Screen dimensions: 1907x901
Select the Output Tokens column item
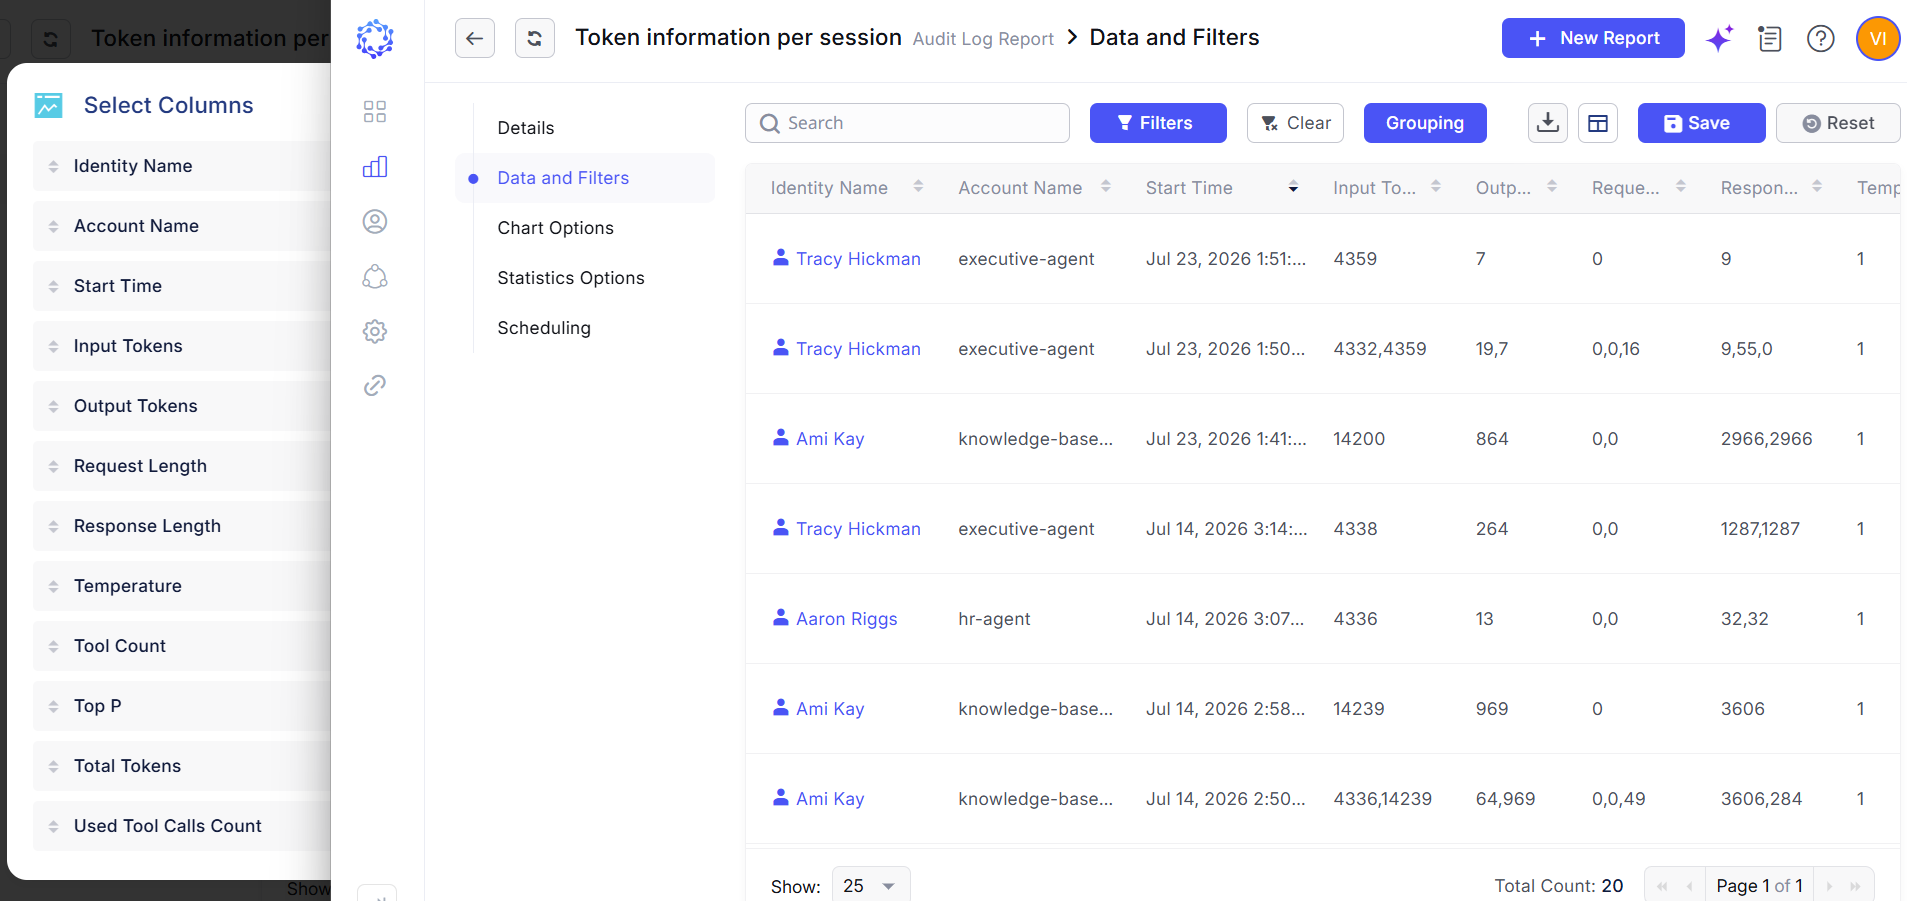[x=182, y=406]
